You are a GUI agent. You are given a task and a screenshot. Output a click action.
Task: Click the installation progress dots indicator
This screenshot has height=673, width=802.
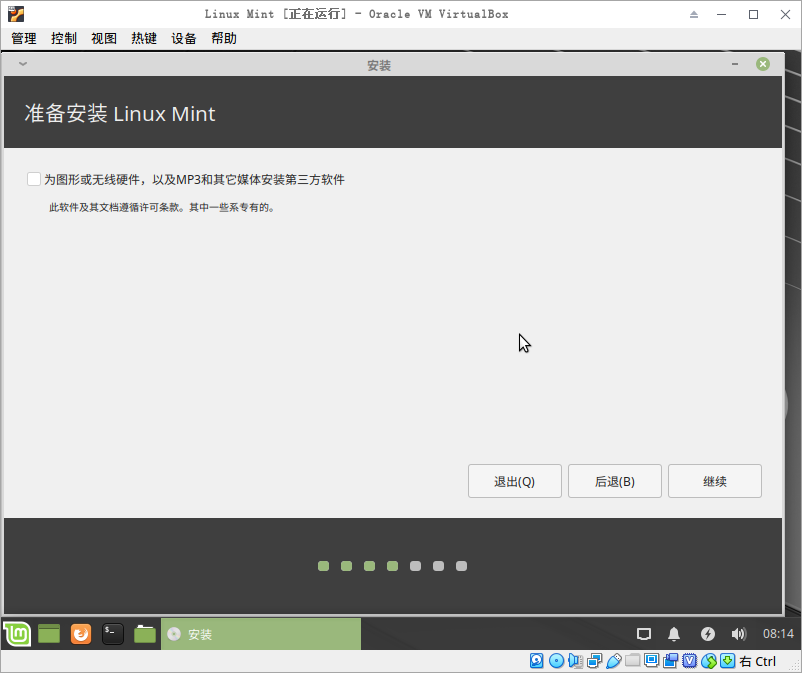(x=392, y=565)
